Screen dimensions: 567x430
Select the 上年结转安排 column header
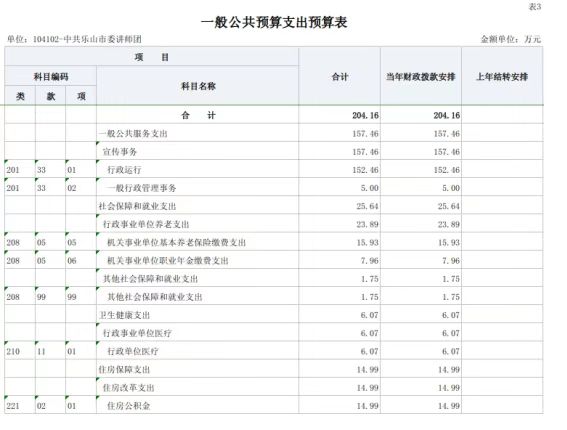[x=502, y=77]
